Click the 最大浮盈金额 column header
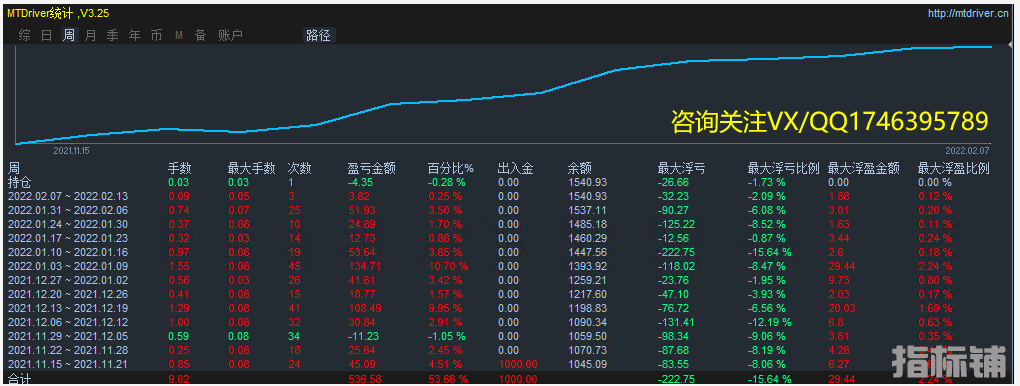 [x=863, y=169]
